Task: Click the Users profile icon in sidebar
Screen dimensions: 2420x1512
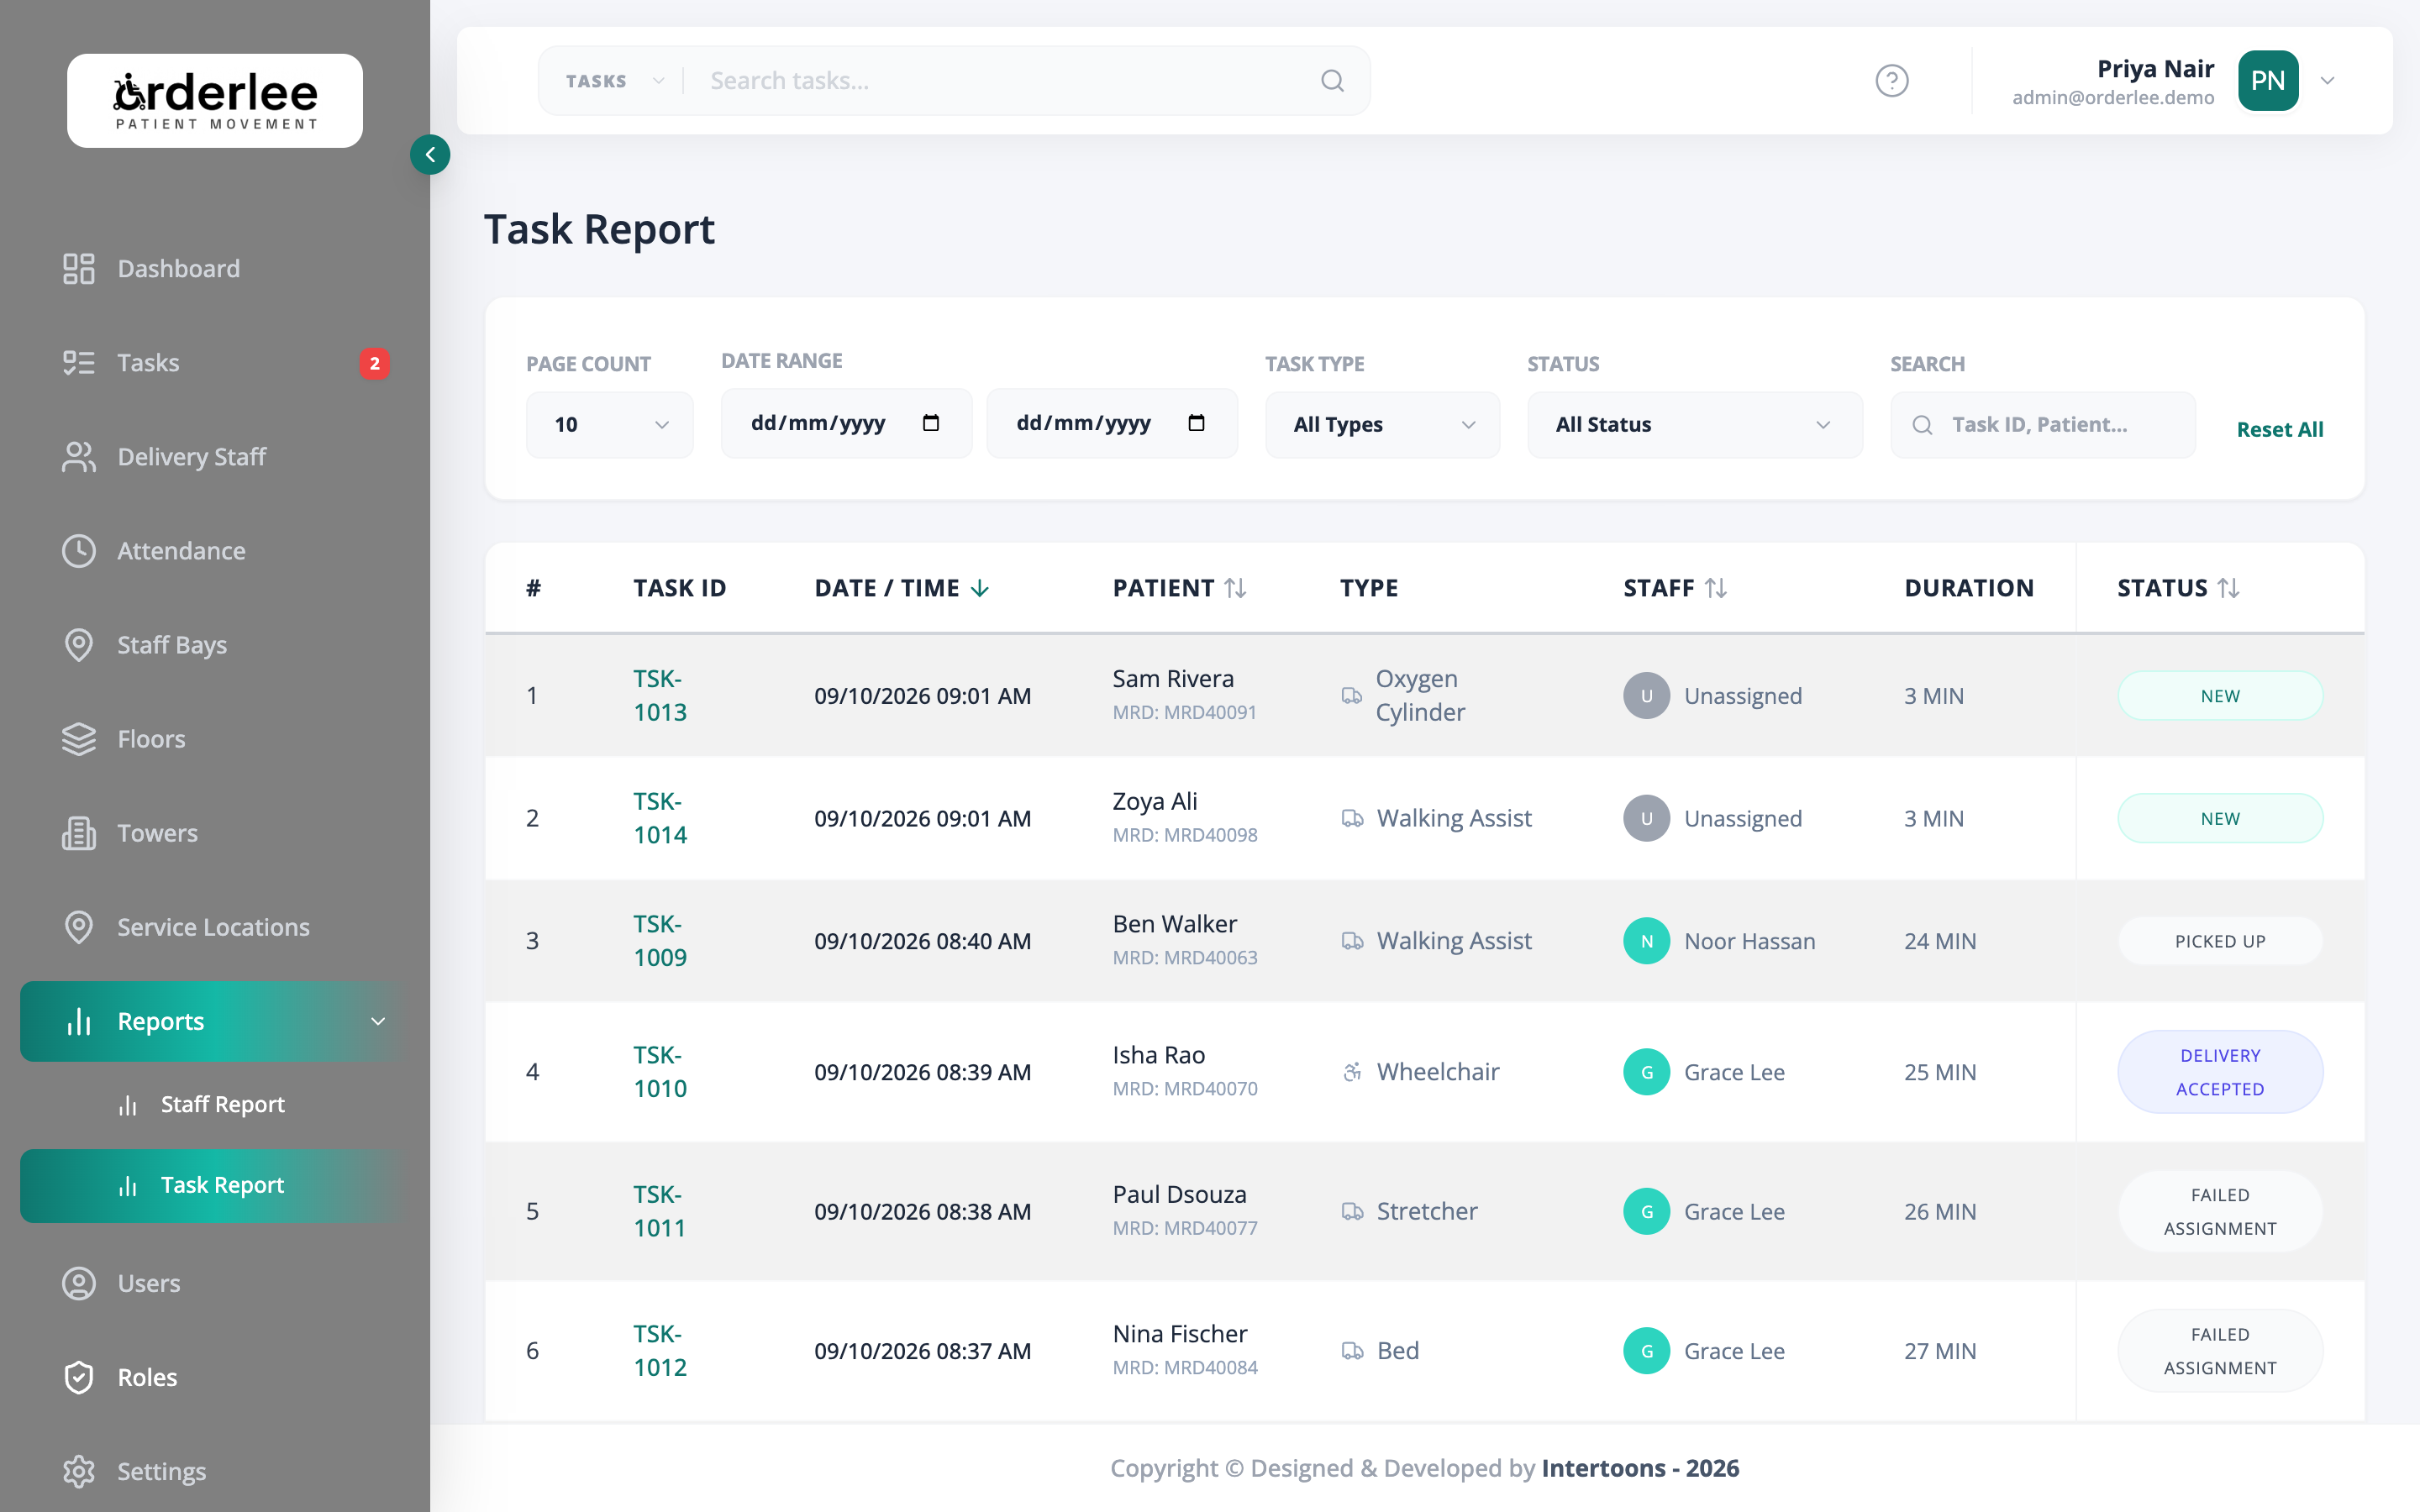Action: pyautogui.click(x=78, y=1283)
